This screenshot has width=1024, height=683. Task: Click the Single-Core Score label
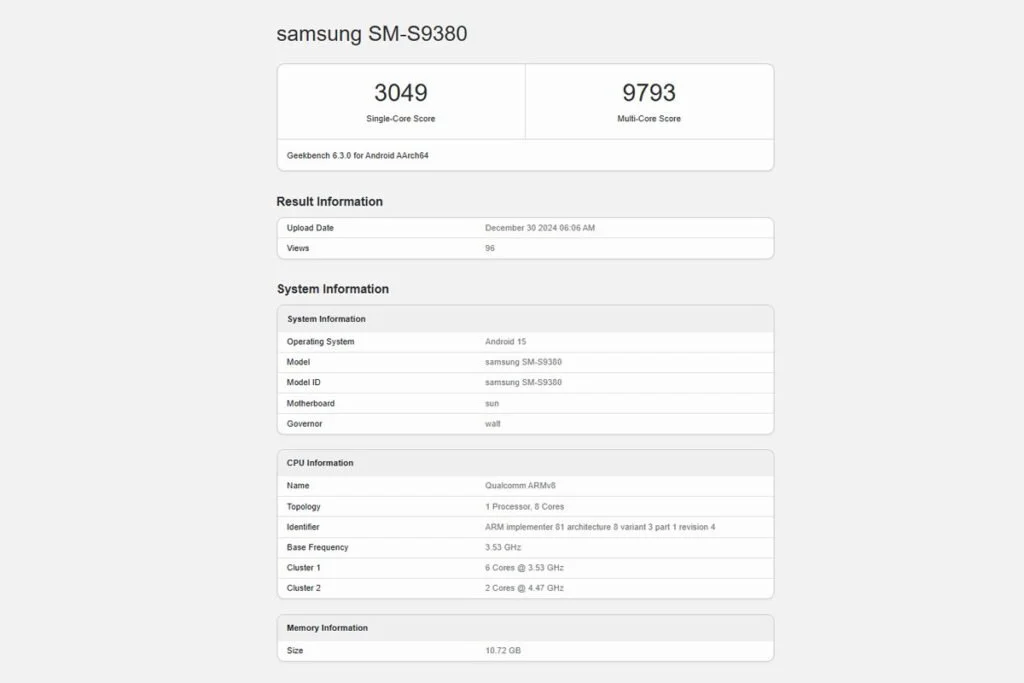[400, 119]
